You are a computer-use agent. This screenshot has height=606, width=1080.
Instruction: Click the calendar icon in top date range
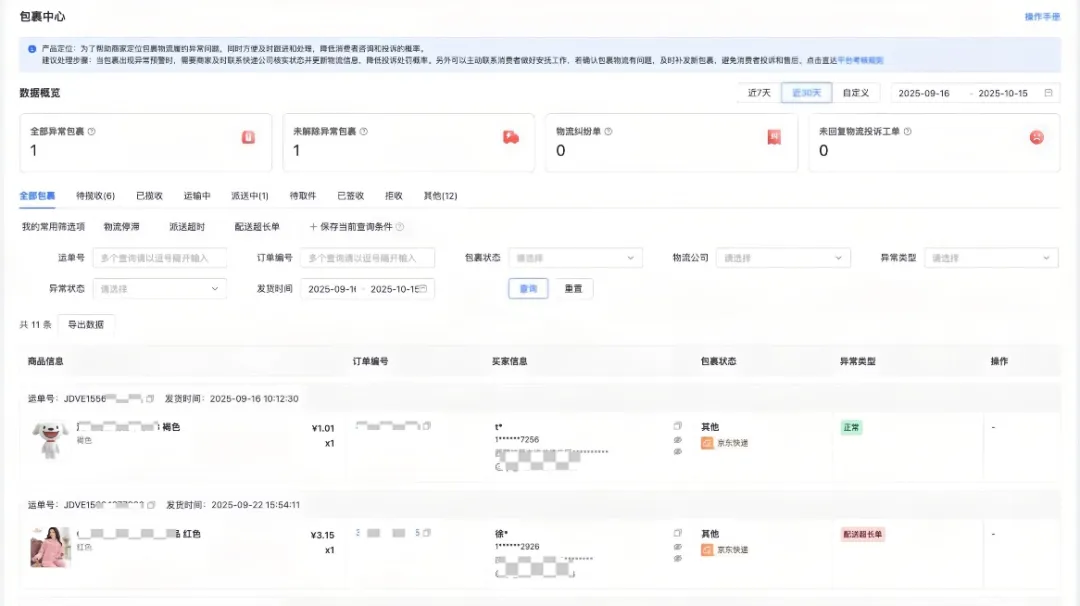1048,93
